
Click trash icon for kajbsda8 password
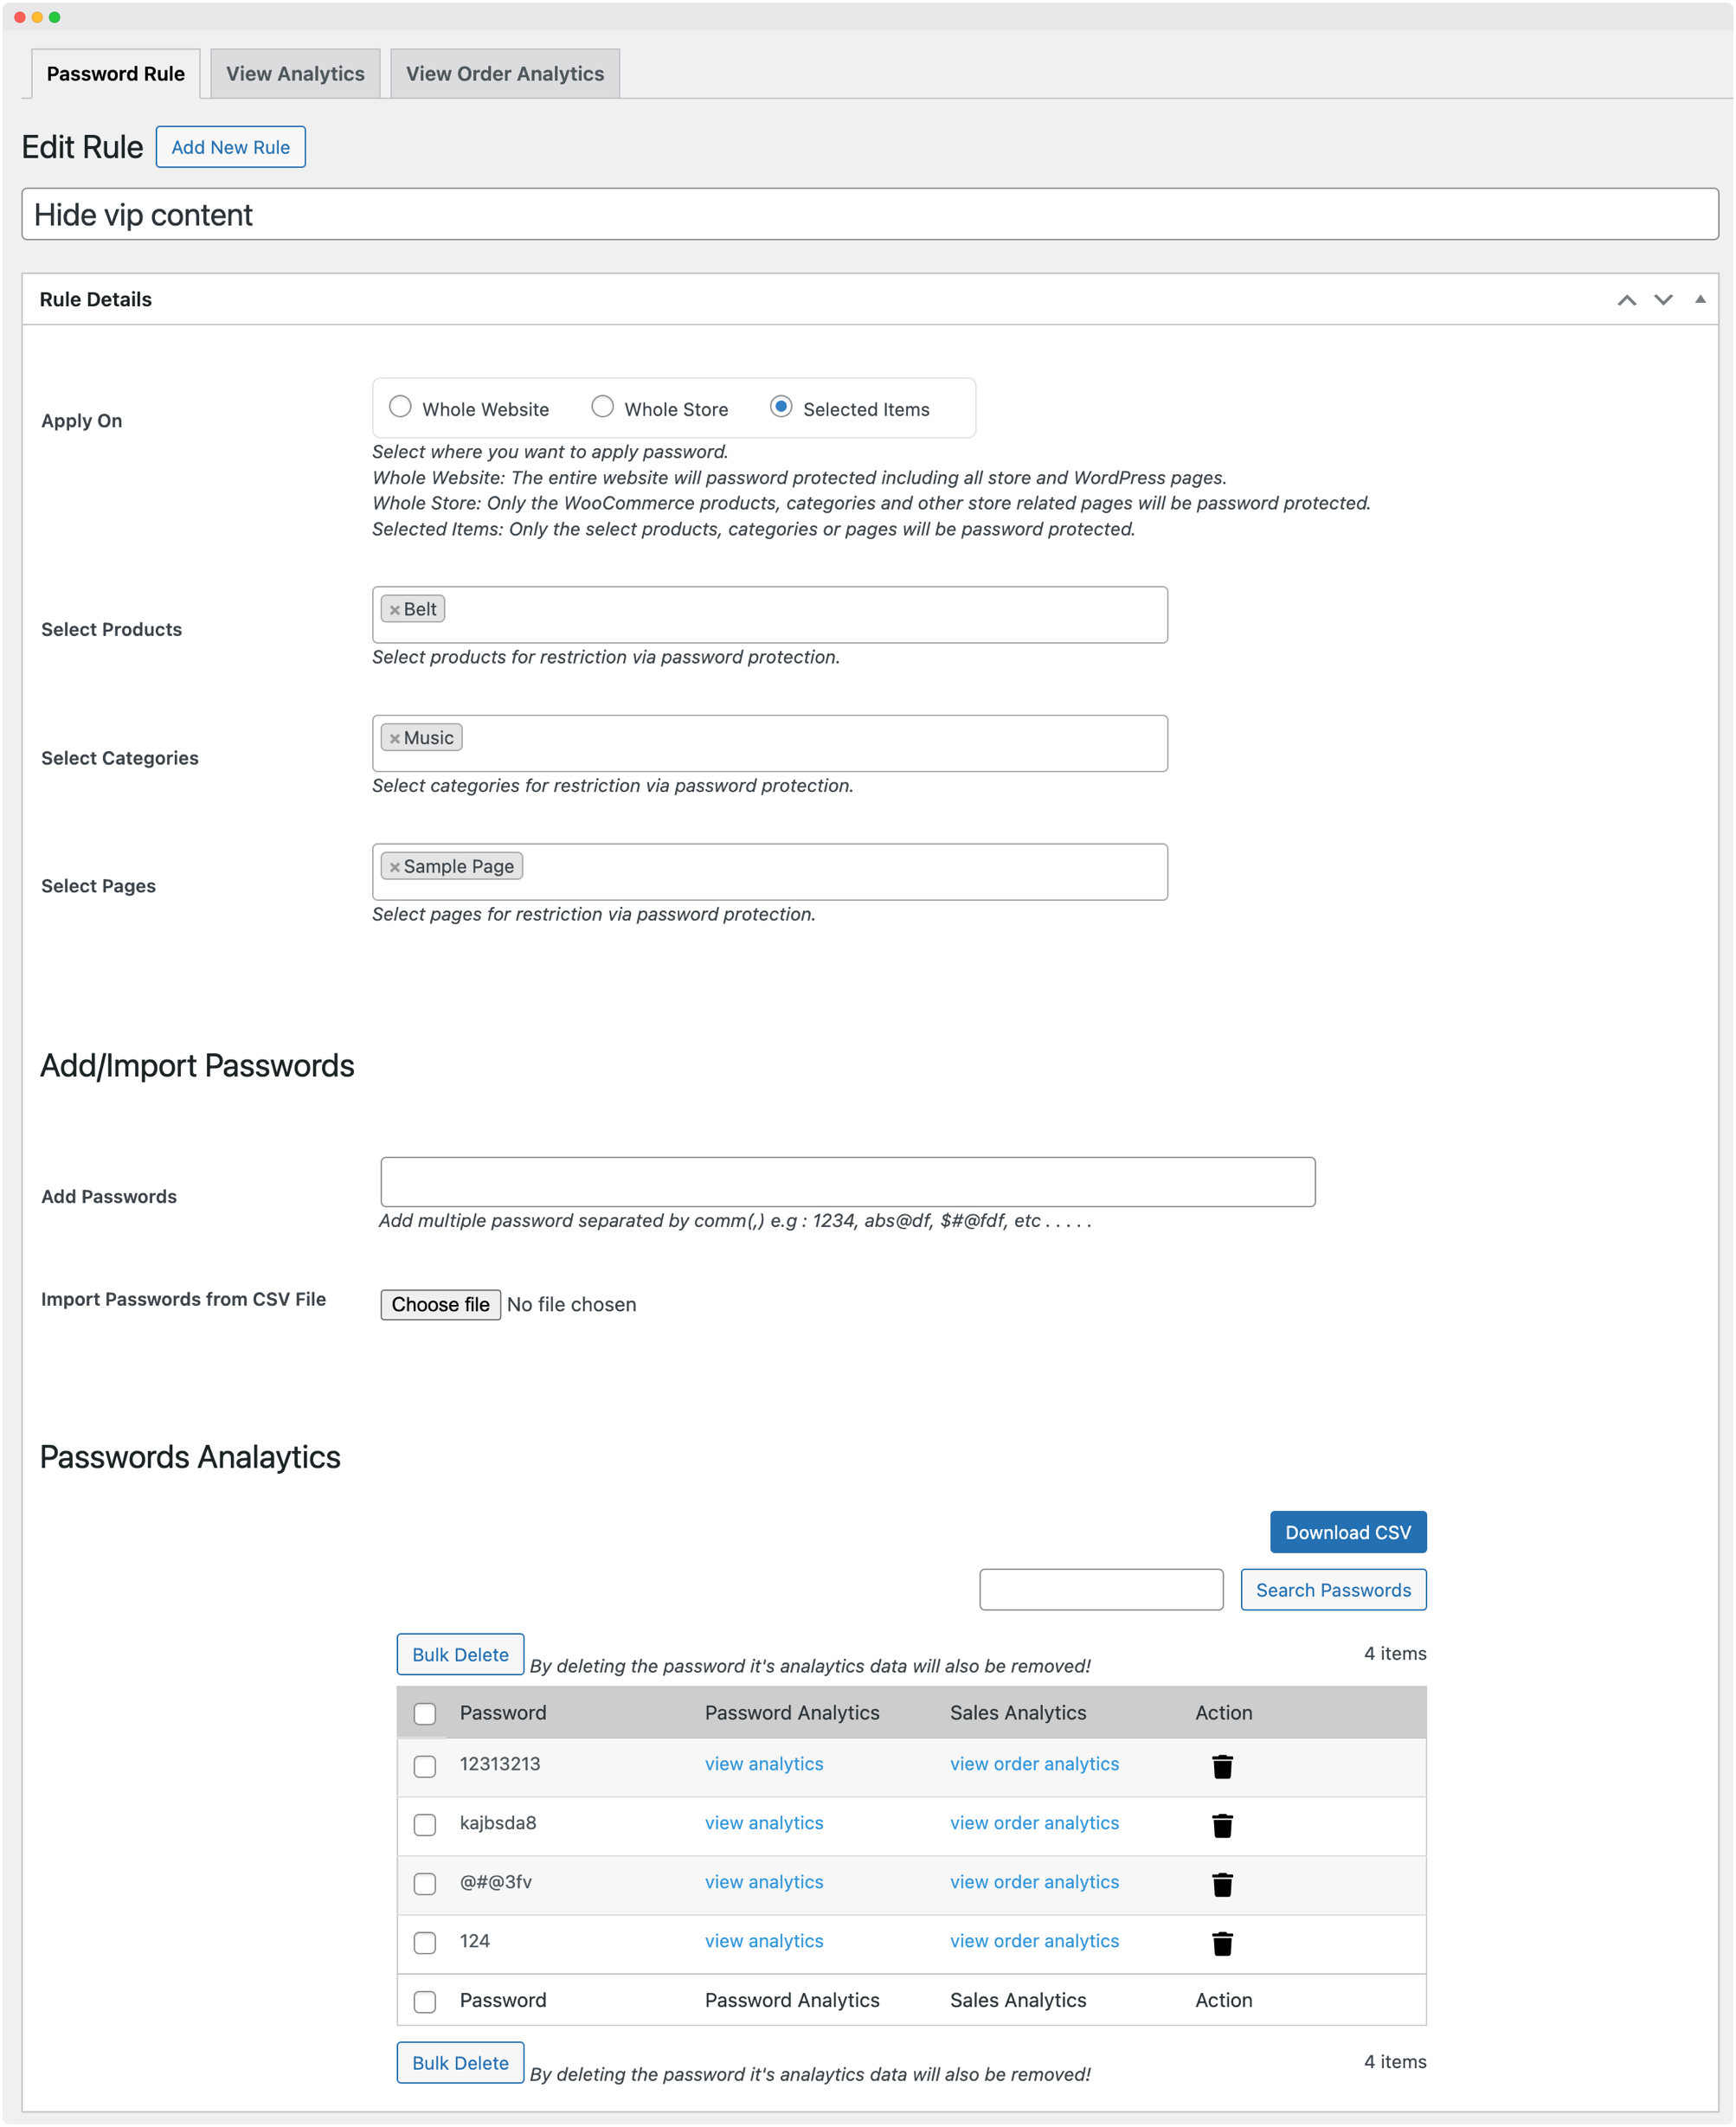1222,1826
